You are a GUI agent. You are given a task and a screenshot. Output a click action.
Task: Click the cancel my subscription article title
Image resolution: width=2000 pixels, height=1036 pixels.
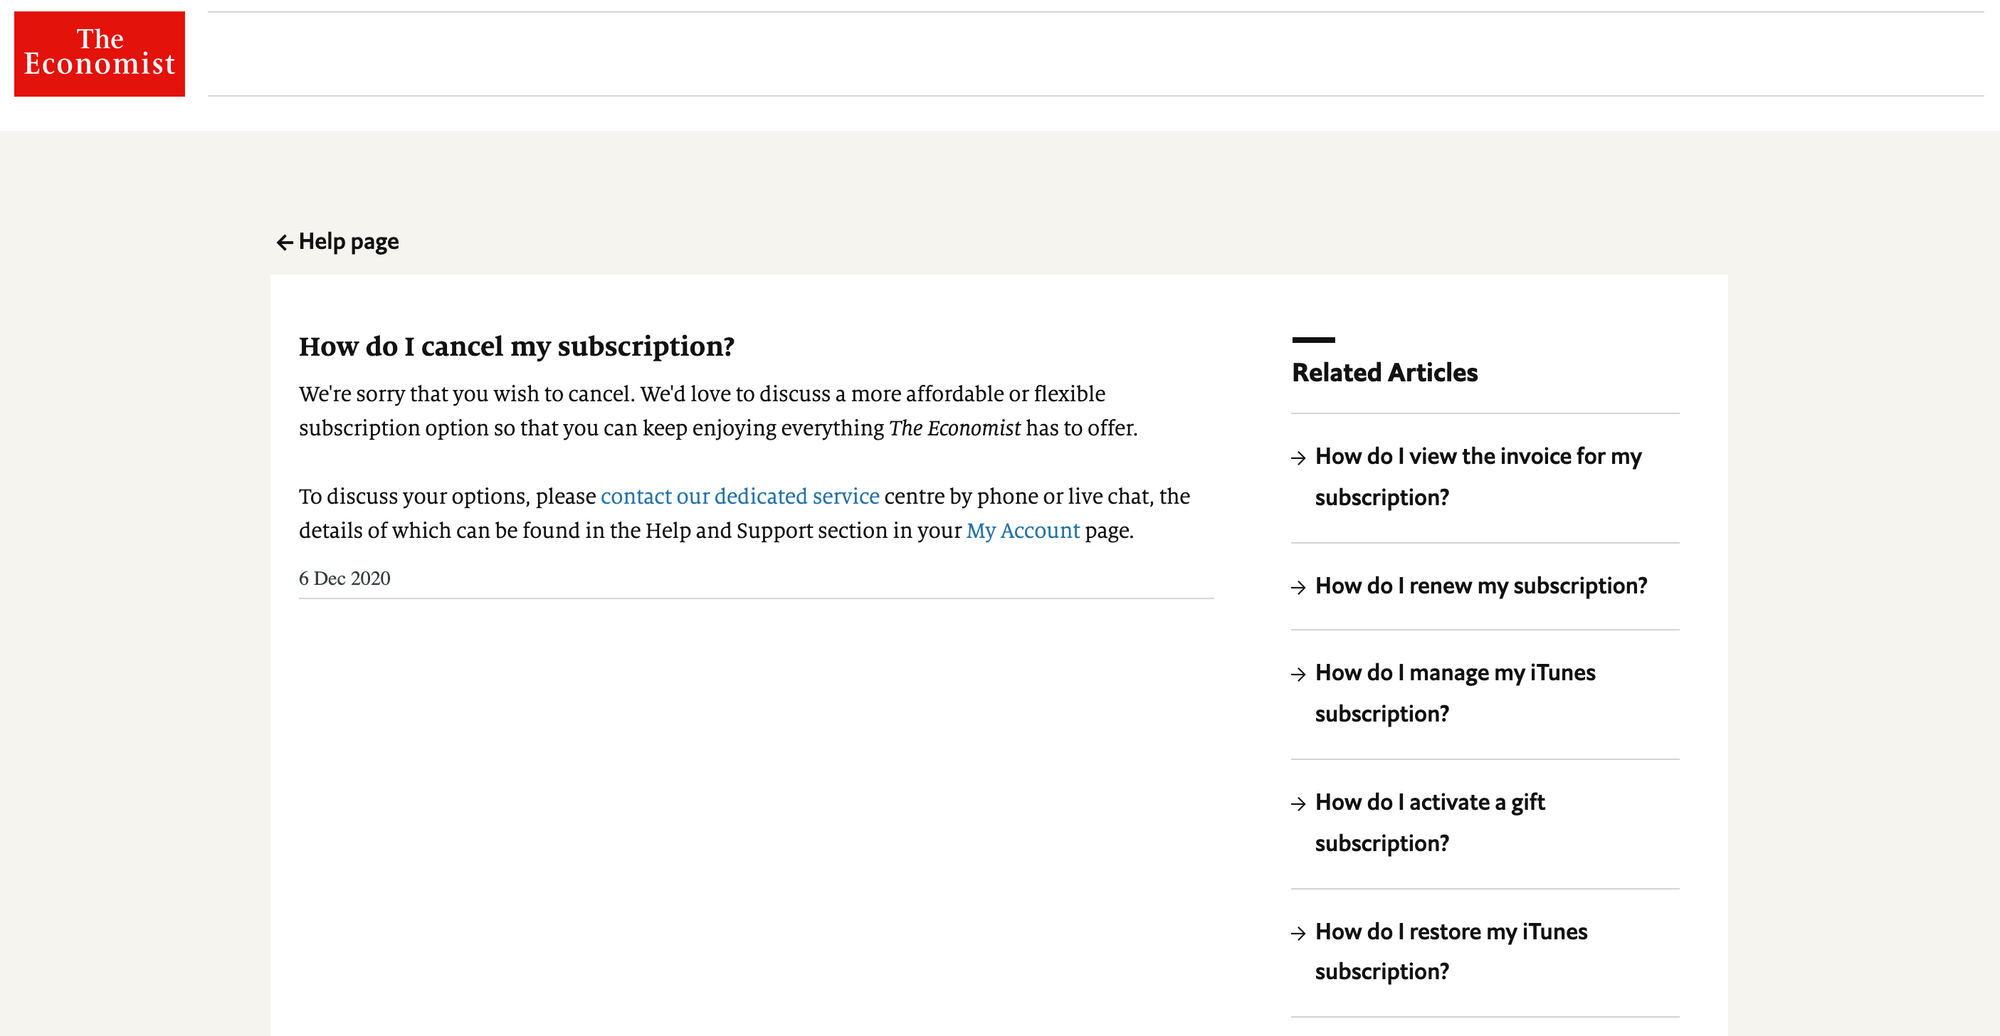(x=516, y=347)
